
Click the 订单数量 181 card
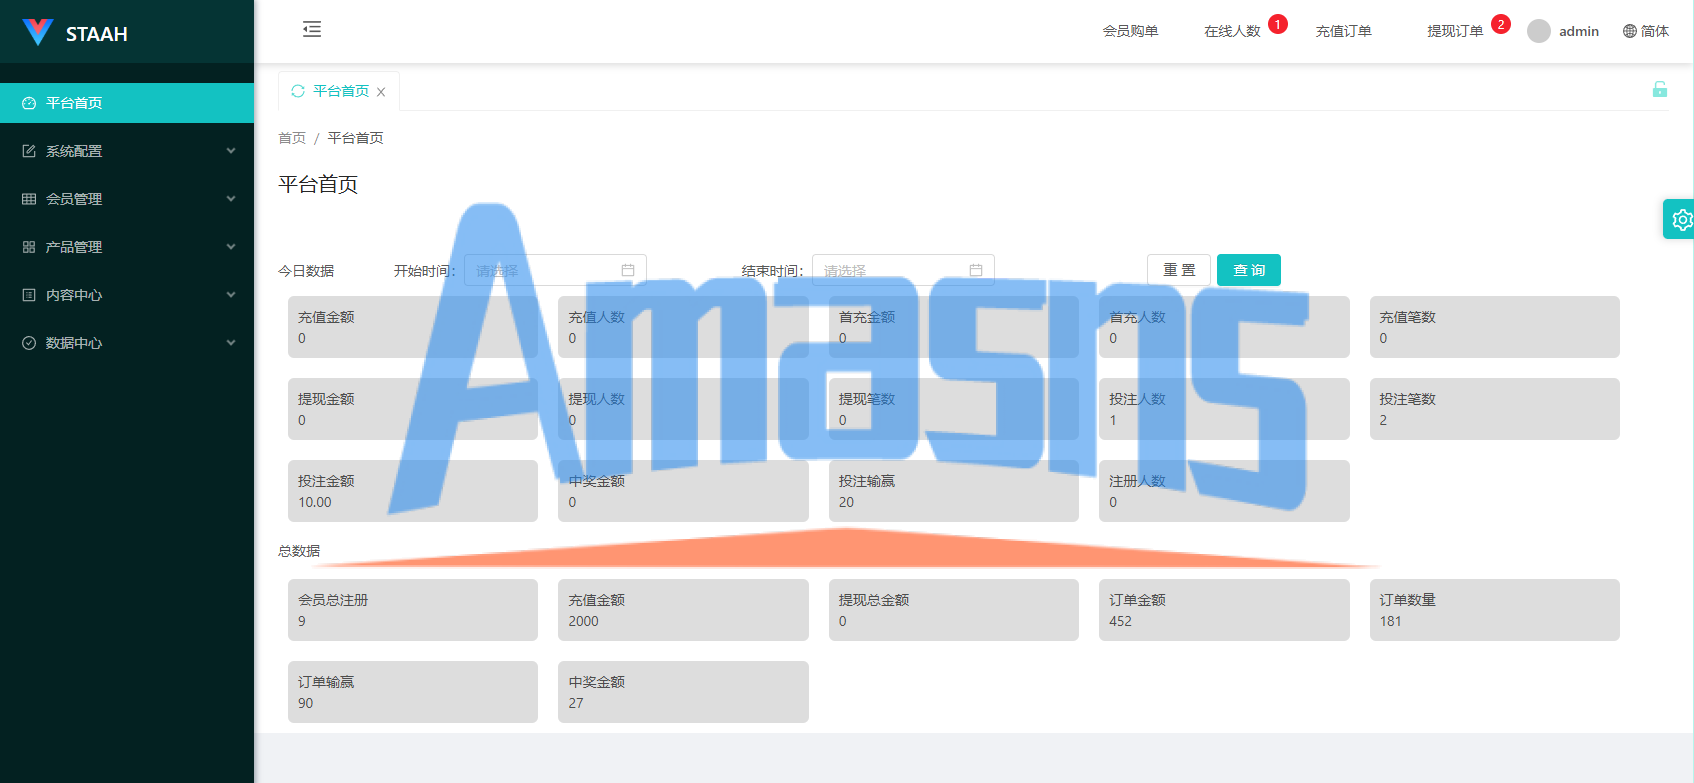click(1494, 610)
